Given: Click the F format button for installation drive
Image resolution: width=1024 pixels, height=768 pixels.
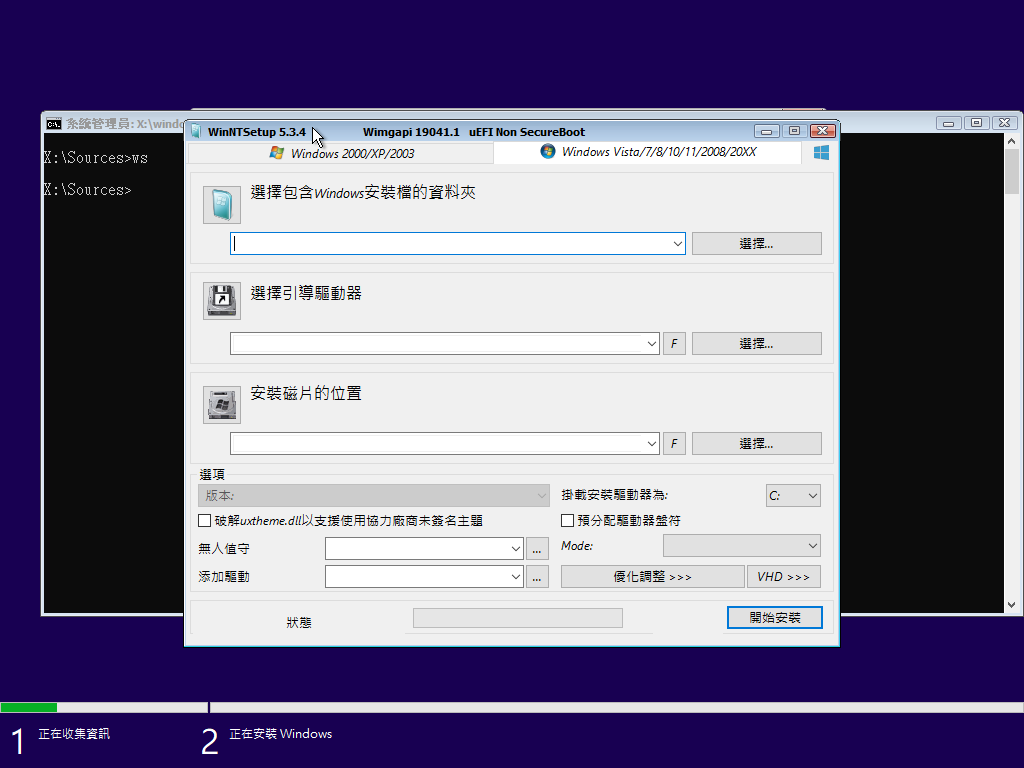Looking at the screenshot, I should click(674, 443).
